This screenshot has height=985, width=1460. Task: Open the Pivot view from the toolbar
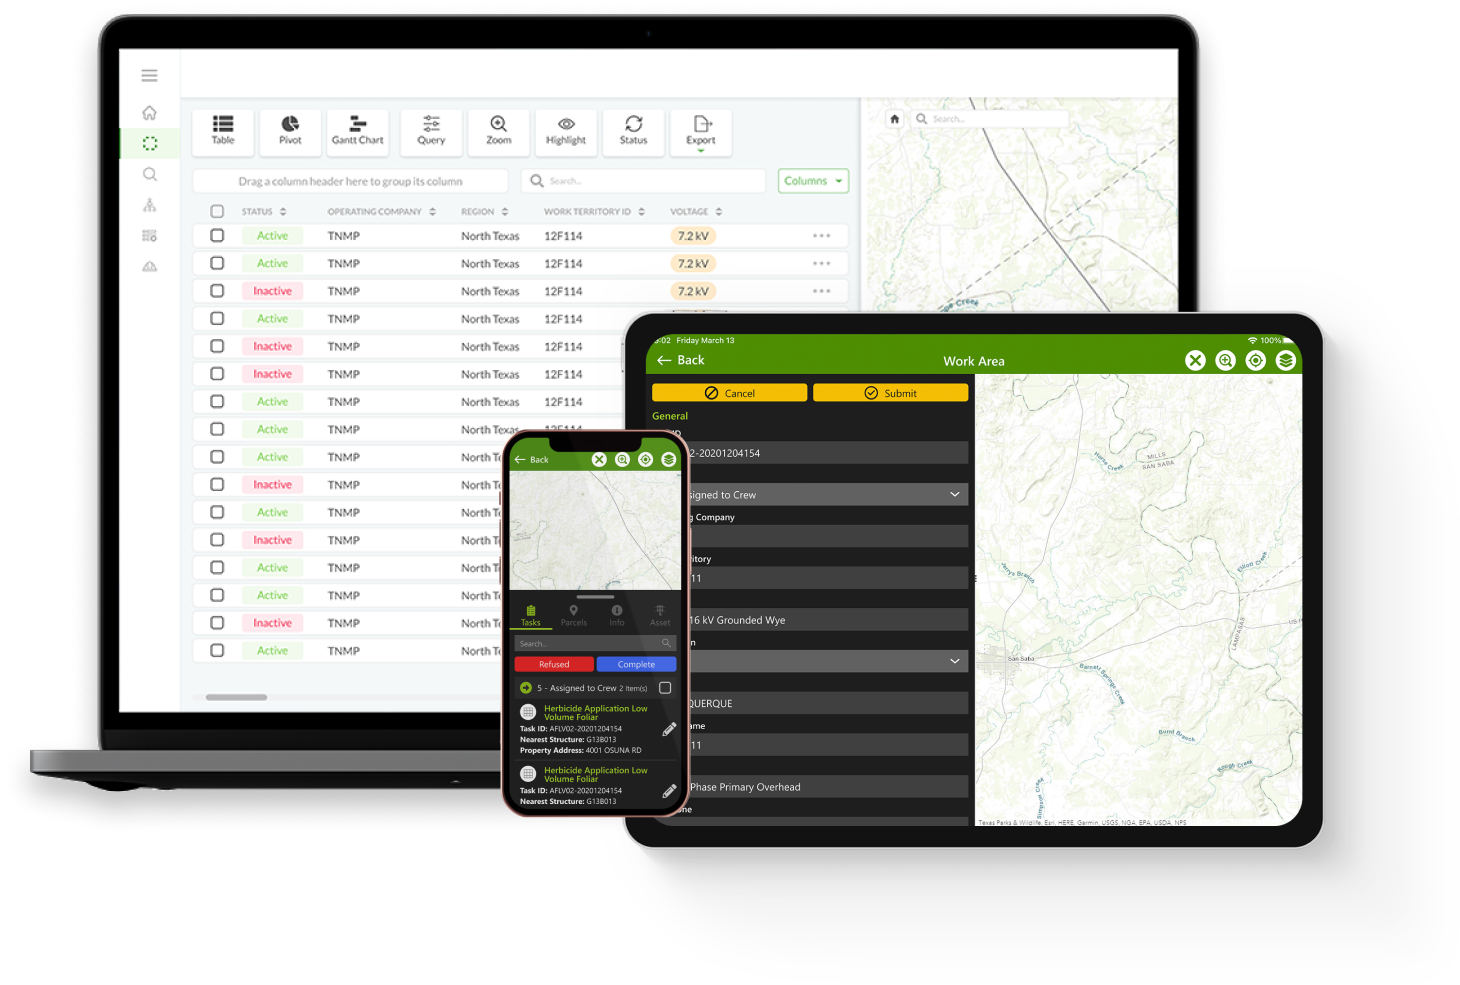pyautogui.click(x=290, y=132)
